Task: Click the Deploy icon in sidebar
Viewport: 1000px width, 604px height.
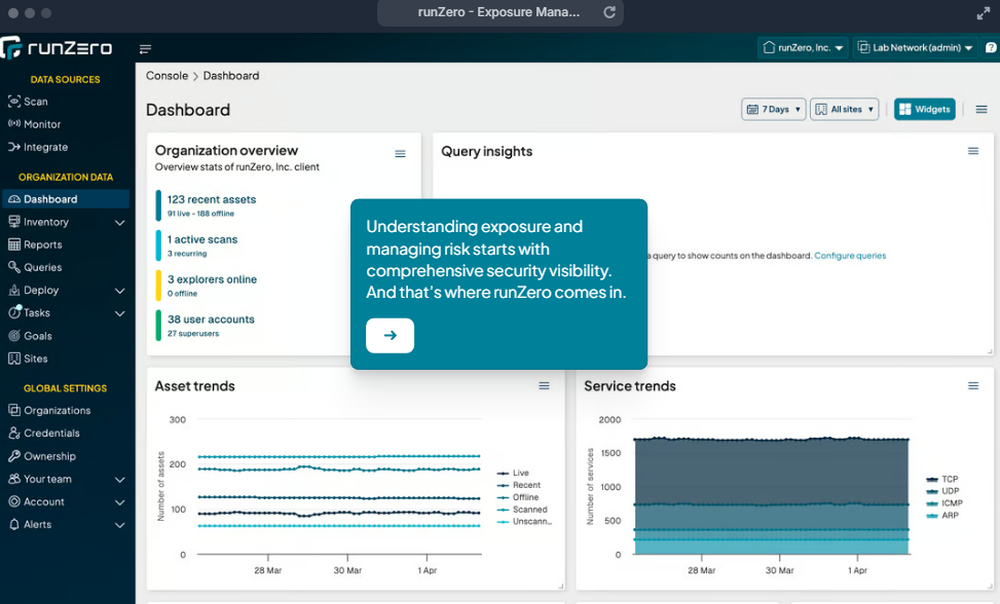Action: (14, 290)
